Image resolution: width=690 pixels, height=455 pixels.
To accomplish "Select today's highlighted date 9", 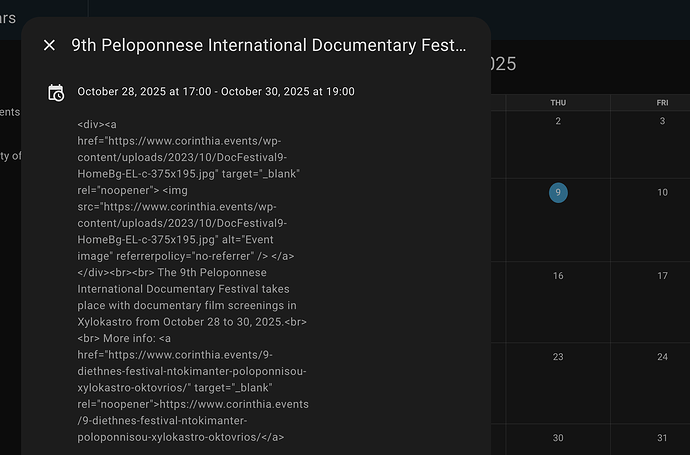I will click(558, 192).
